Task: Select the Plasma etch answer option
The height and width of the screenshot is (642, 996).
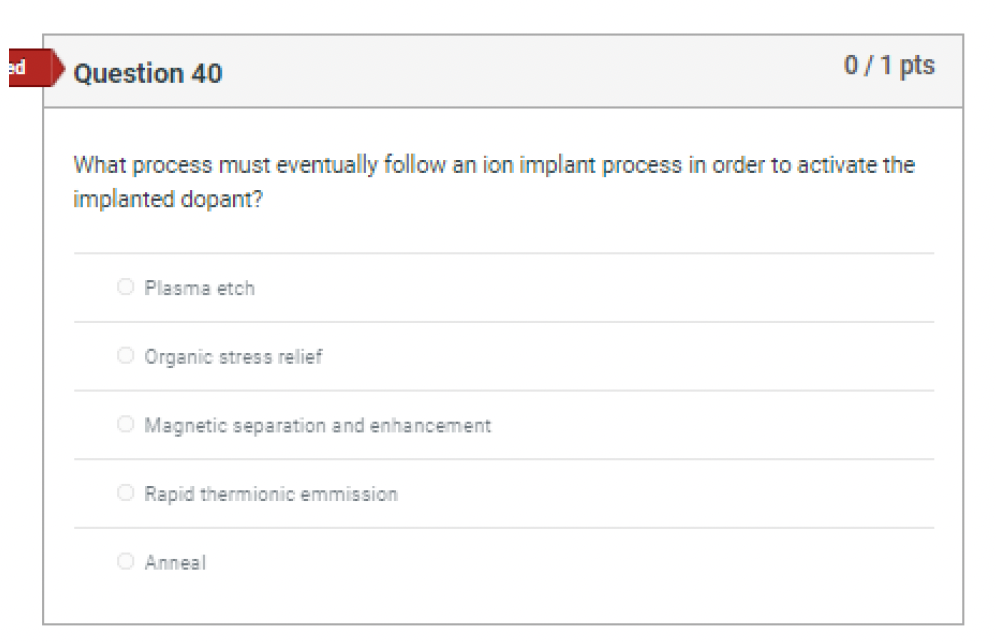Action: 124,286
